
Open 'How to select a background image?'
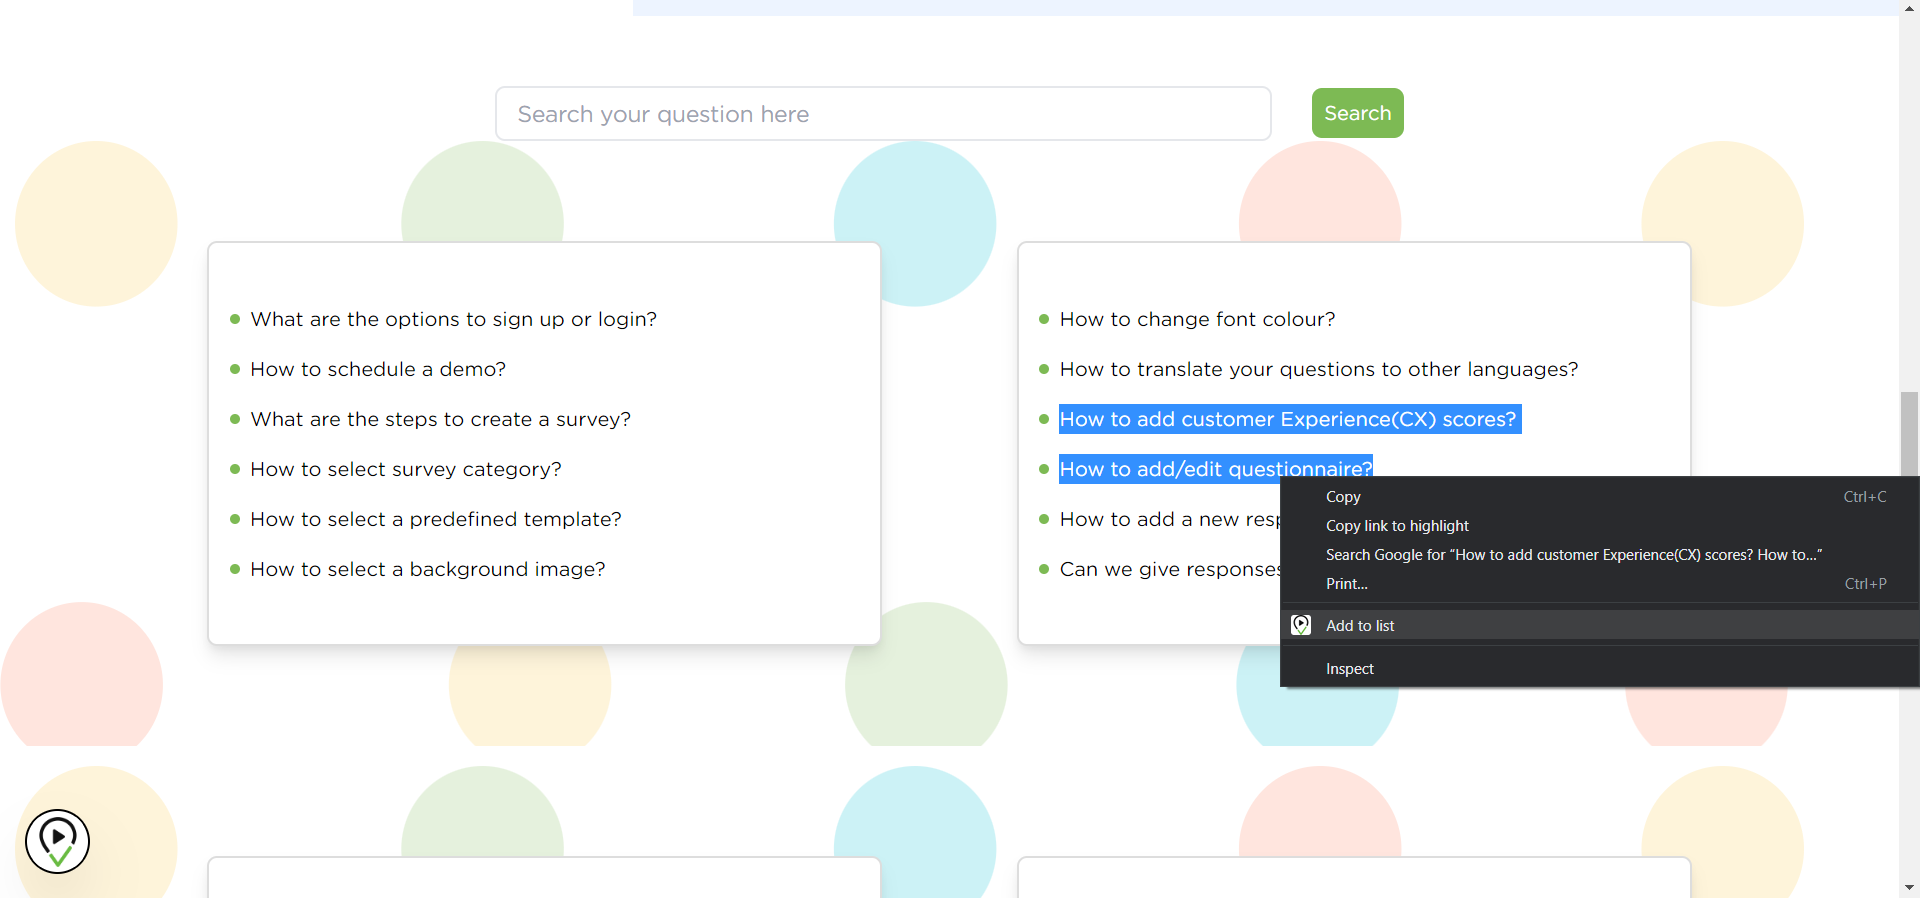pos(427,569)
